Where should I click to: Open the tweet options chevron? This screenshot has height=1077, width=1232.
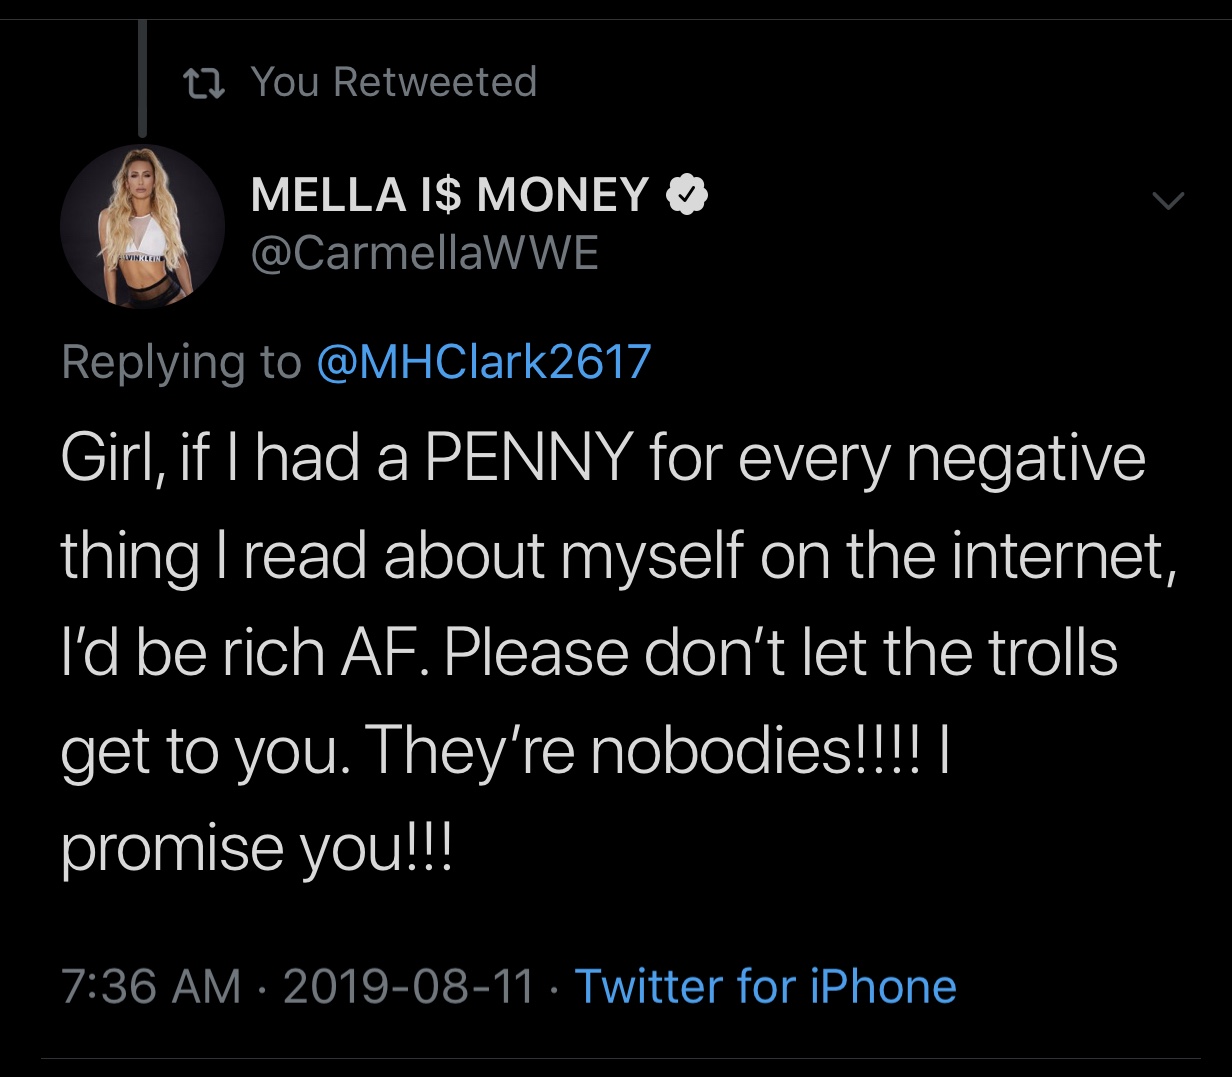pos(1167,200)
